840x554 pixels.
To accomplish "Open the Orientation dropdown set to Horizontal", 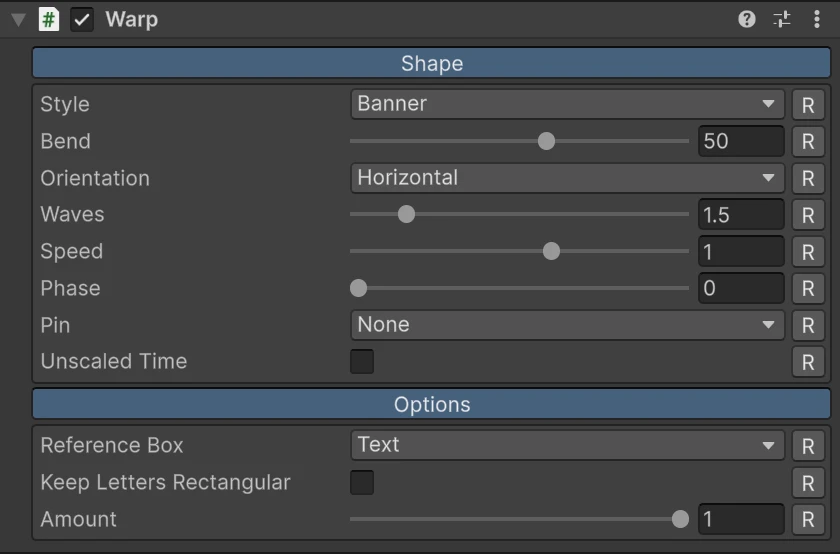I will (567, 178).
